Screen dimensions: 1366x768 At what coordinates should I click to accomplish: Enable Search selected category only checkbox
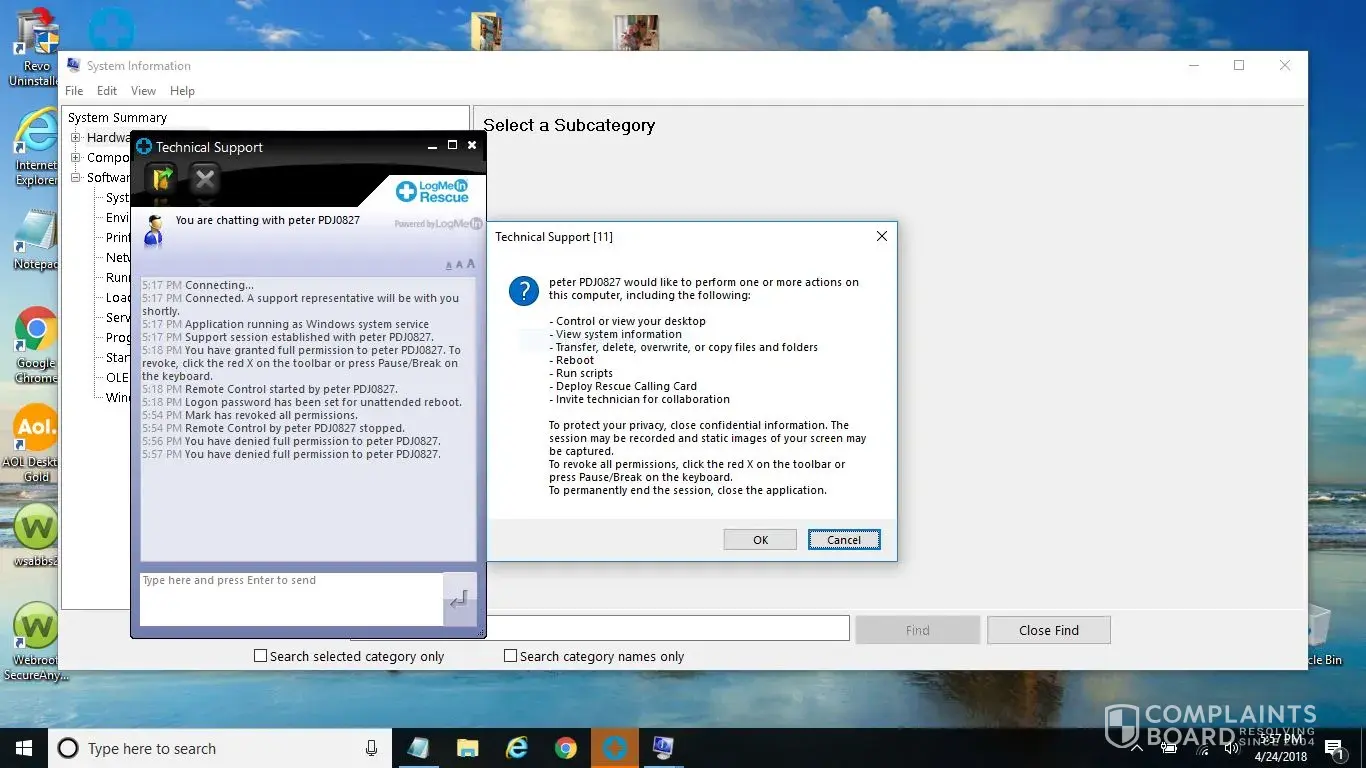261,656
